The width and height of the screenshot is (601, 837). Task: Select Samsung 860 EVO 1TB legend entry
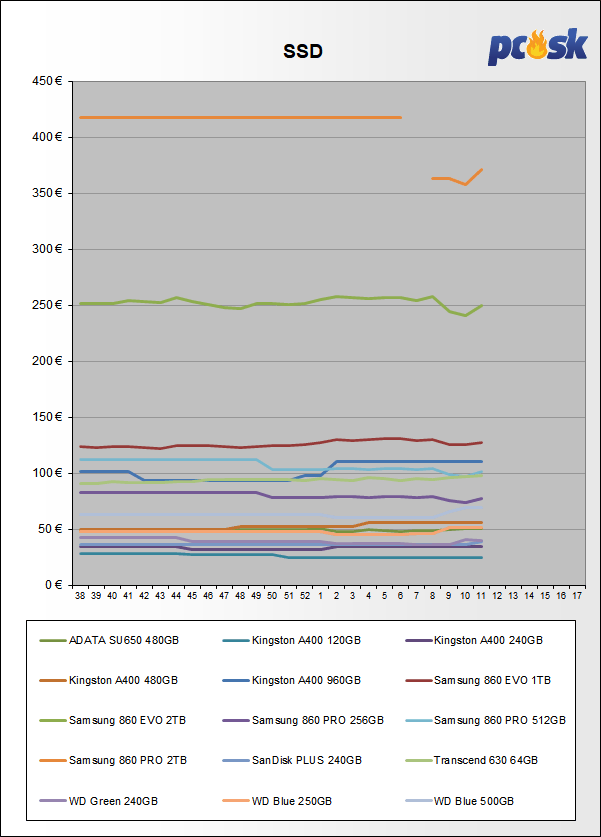478,680
